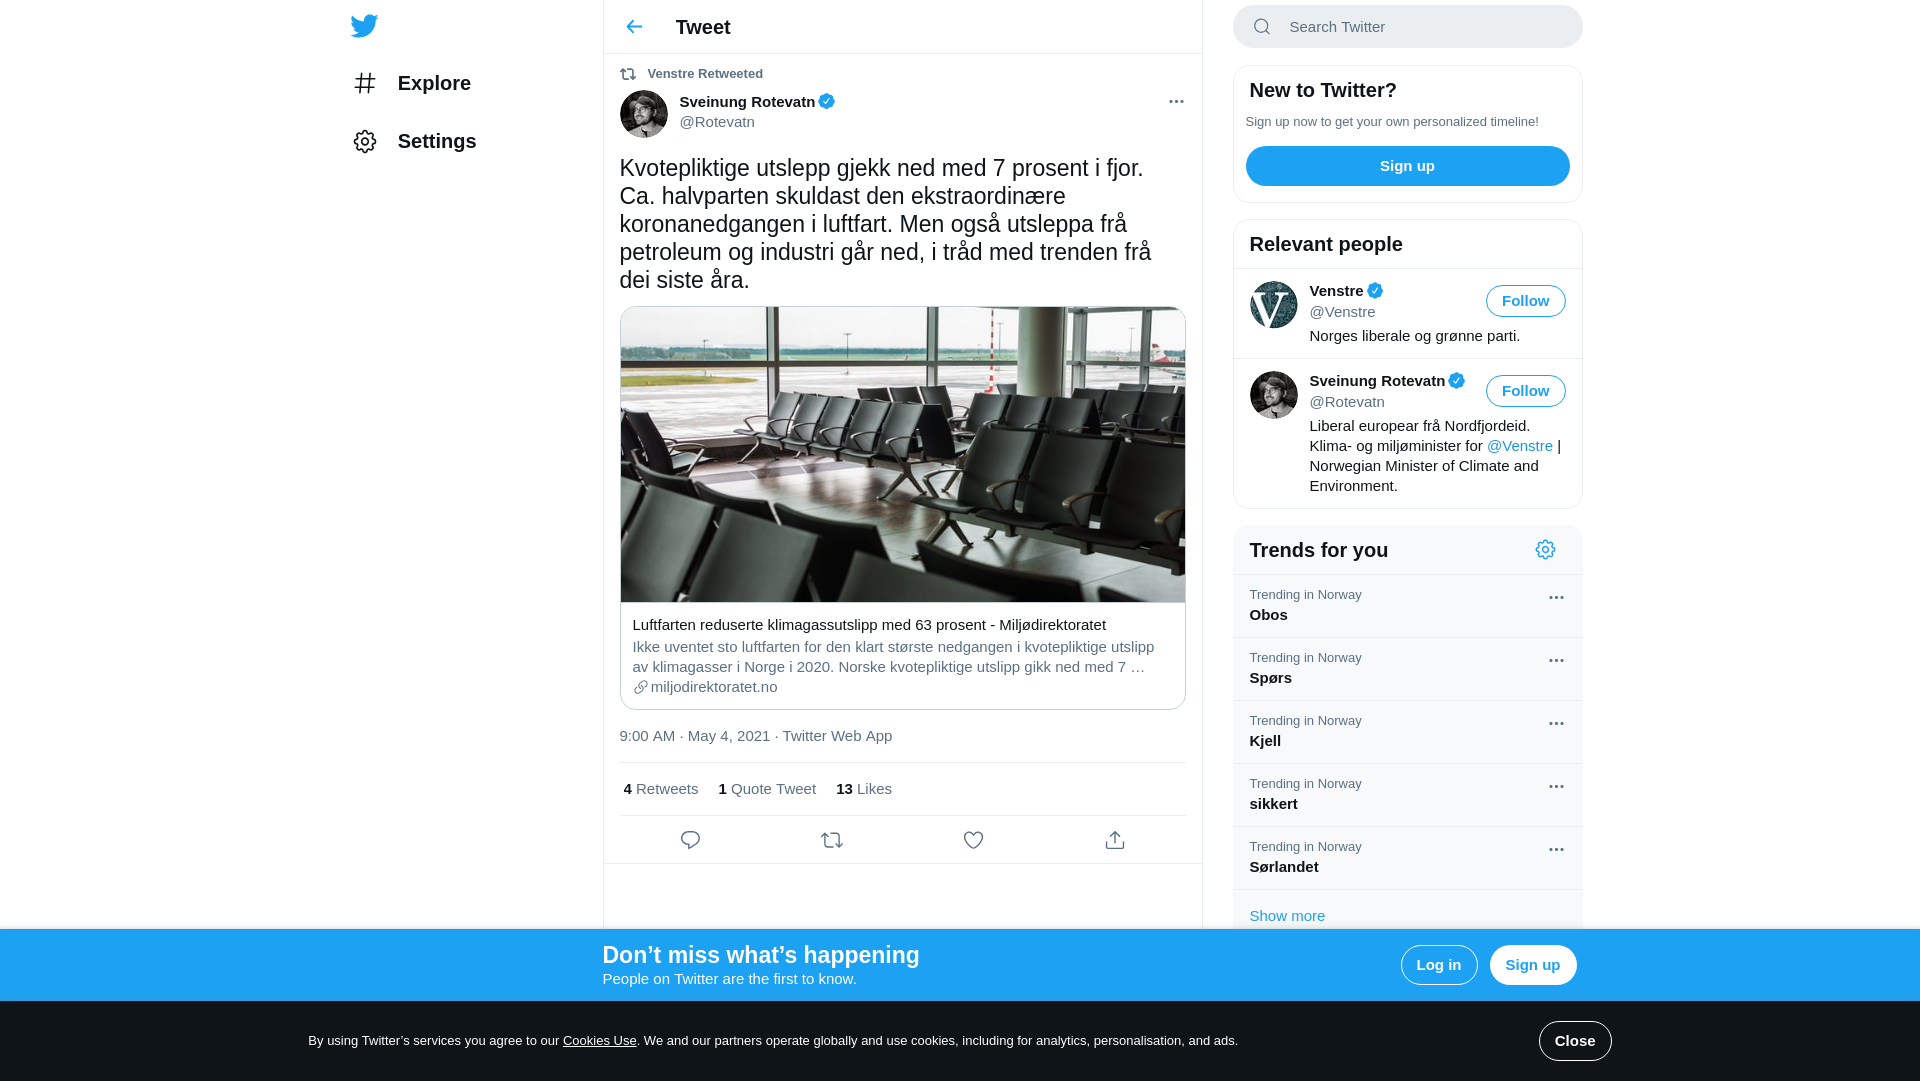Screen dimensions: 1920x1081
Task: Open the tweet's more options menu
Action: pyautogui.click(x=1176, y=101)
